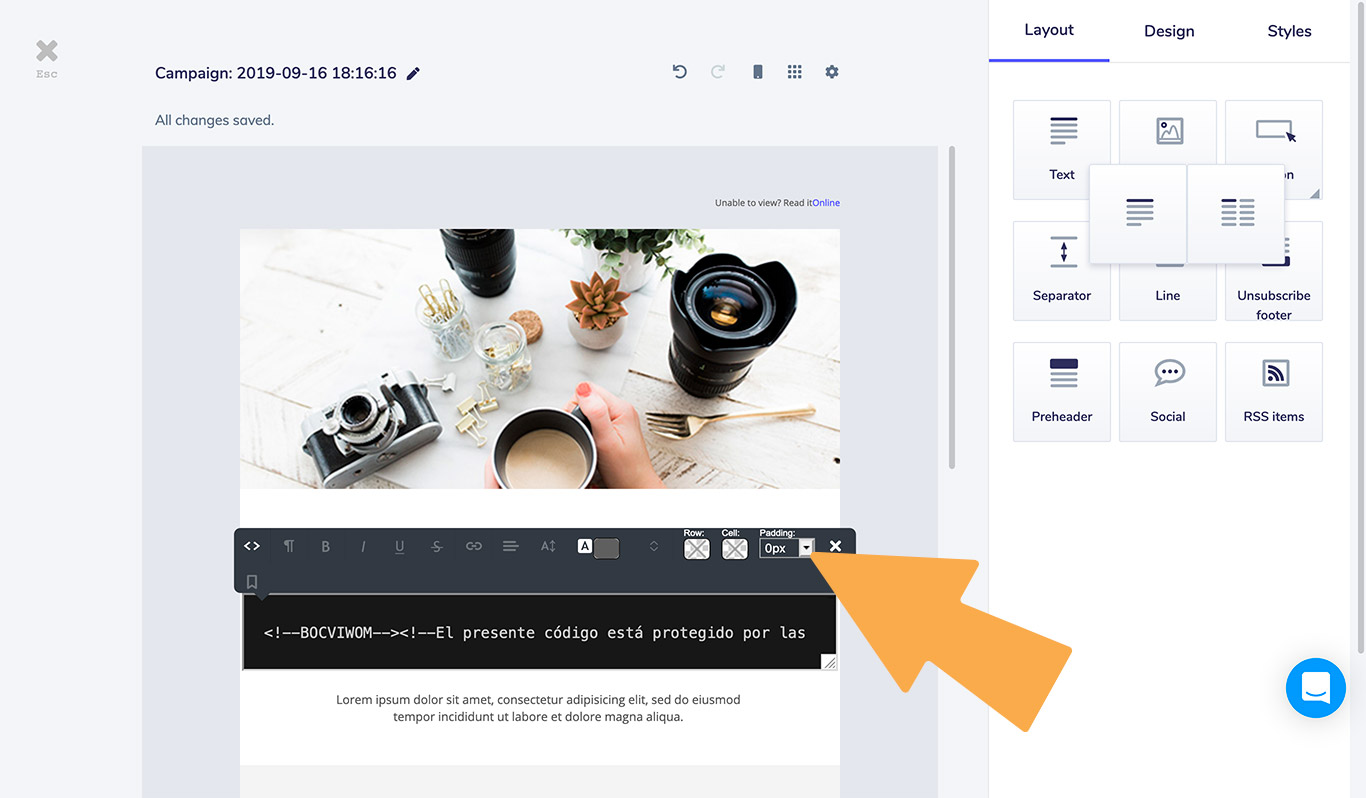Toggle italic formatting
1366x798 pixels.
tap(363, 547)
